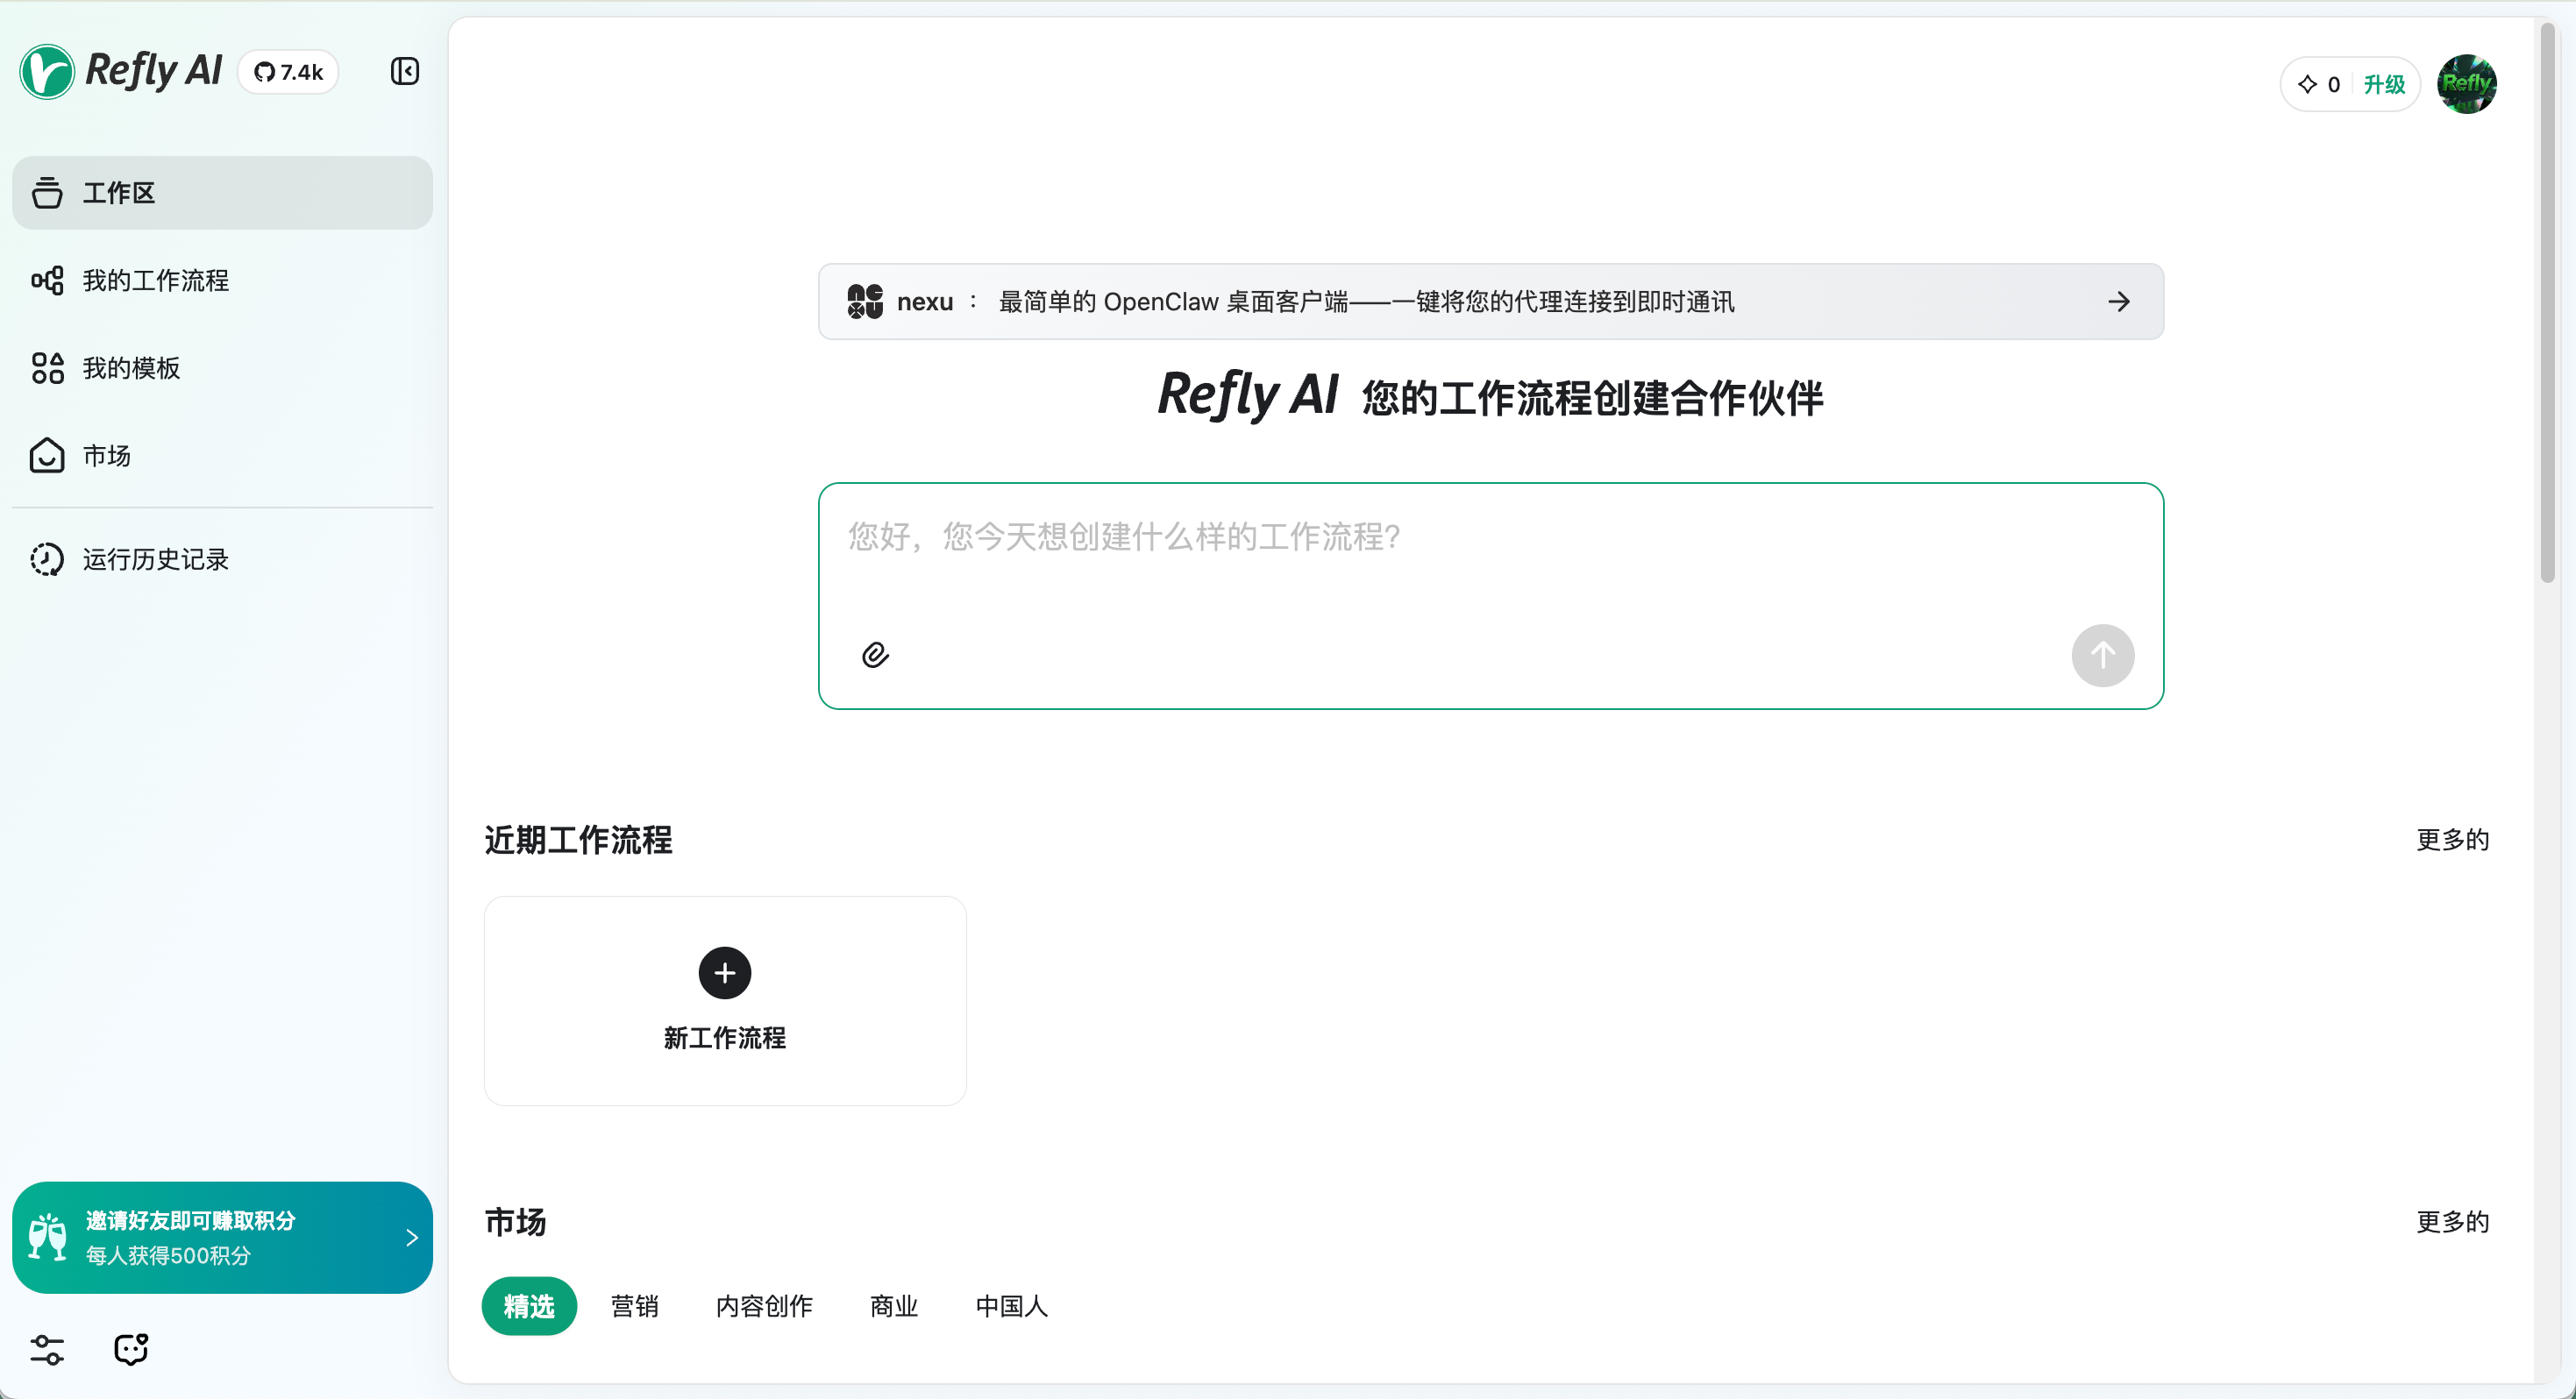Click 升级 to upgrade plan
Image resolution: width=2576 pixels, height=1399 pixels.
[2384, 85]
